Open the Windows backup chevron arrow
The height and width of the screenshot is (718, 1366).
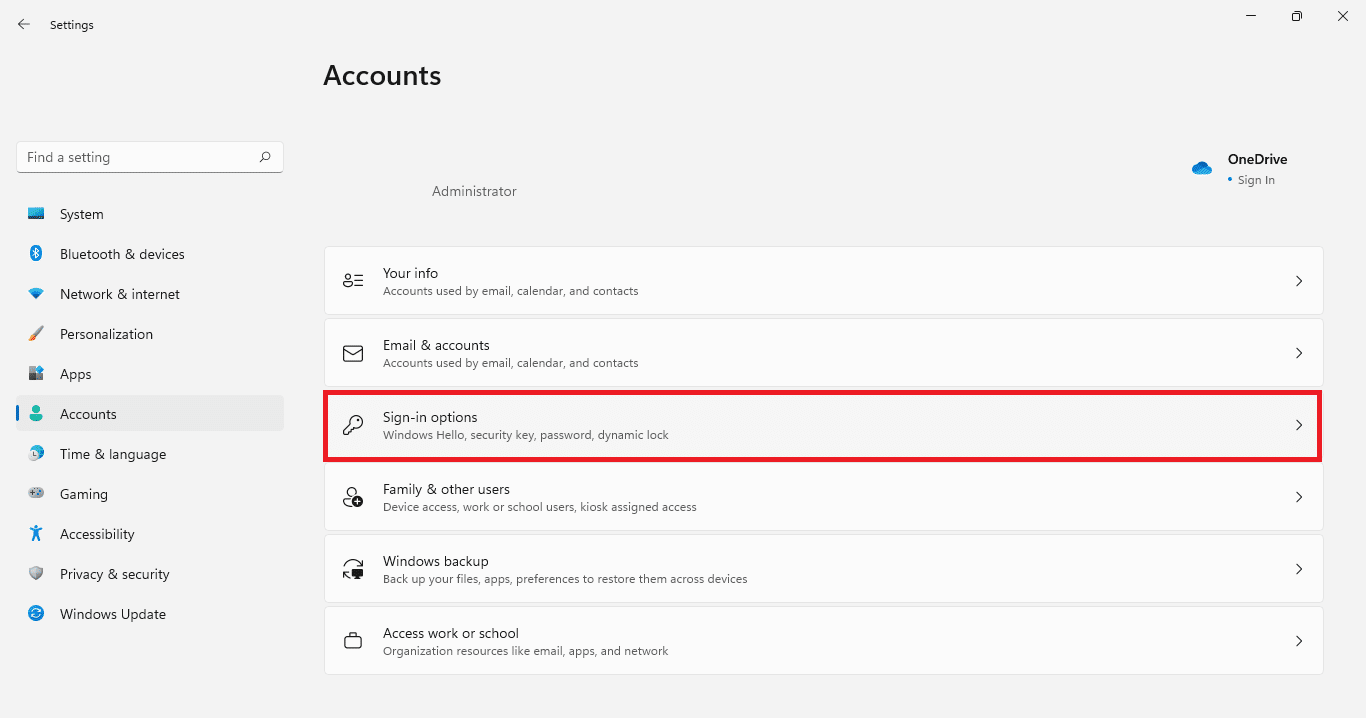click(x=1299, y=569)
